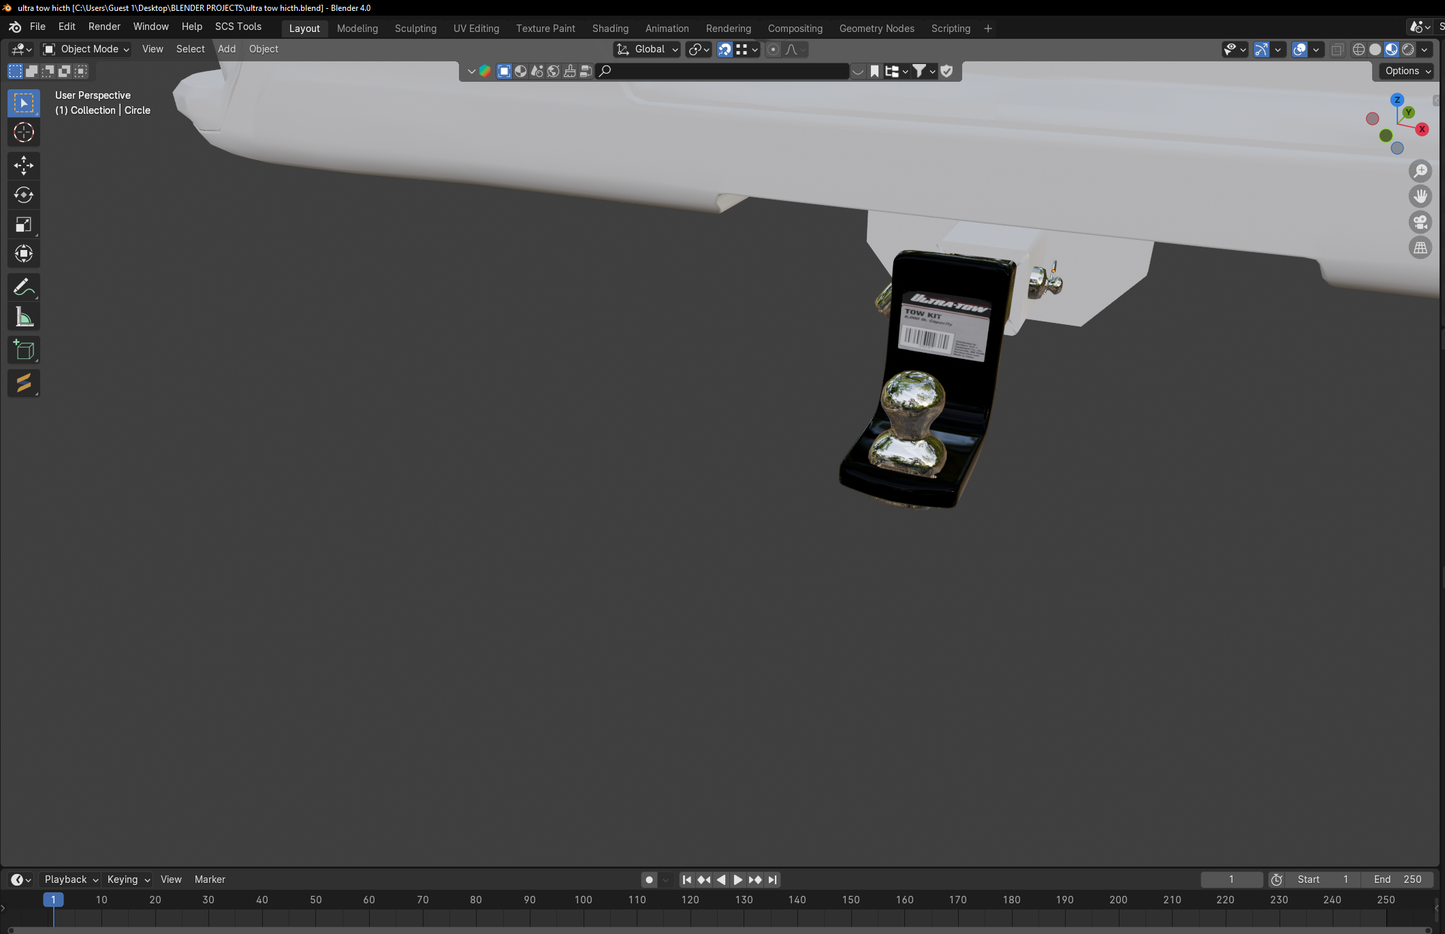Viewport: 1445px width, 934px height.
Task: Select the Rotate tool
Action: tap(24, 195)
